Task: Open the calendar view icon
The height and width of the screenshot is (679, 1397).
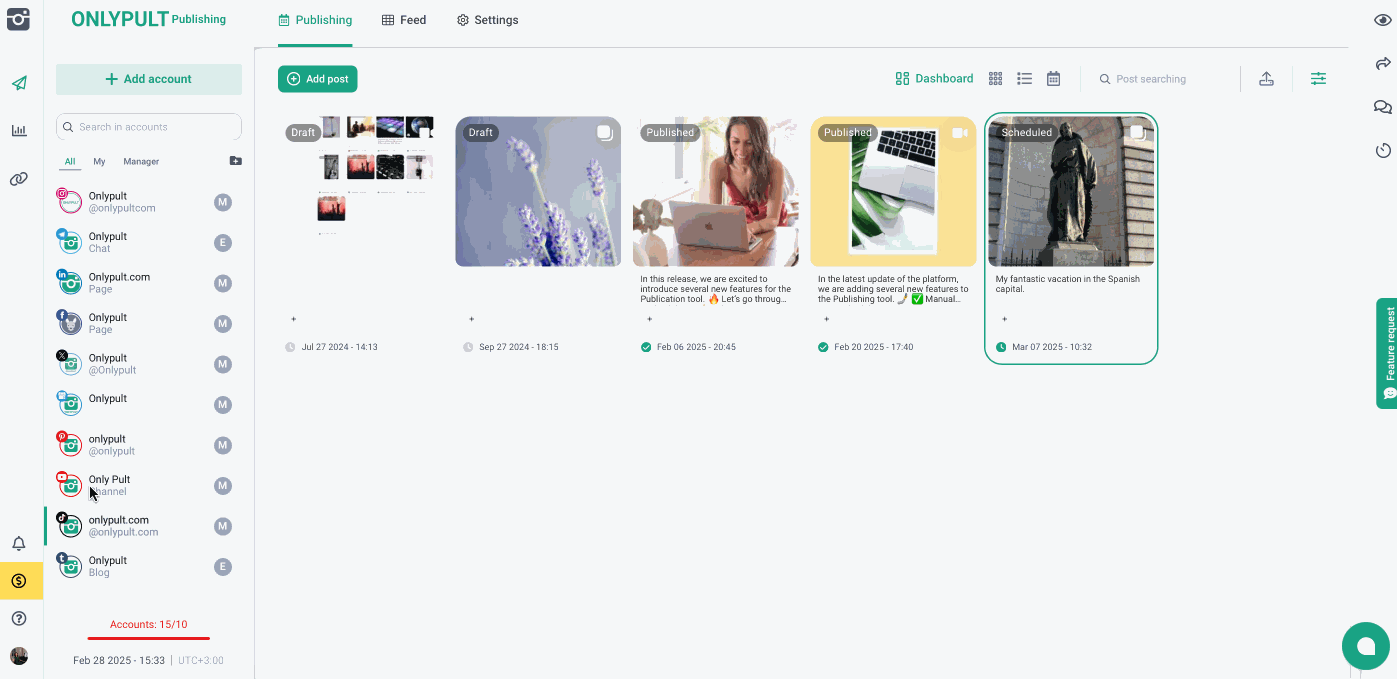Action: [1053, 79]
